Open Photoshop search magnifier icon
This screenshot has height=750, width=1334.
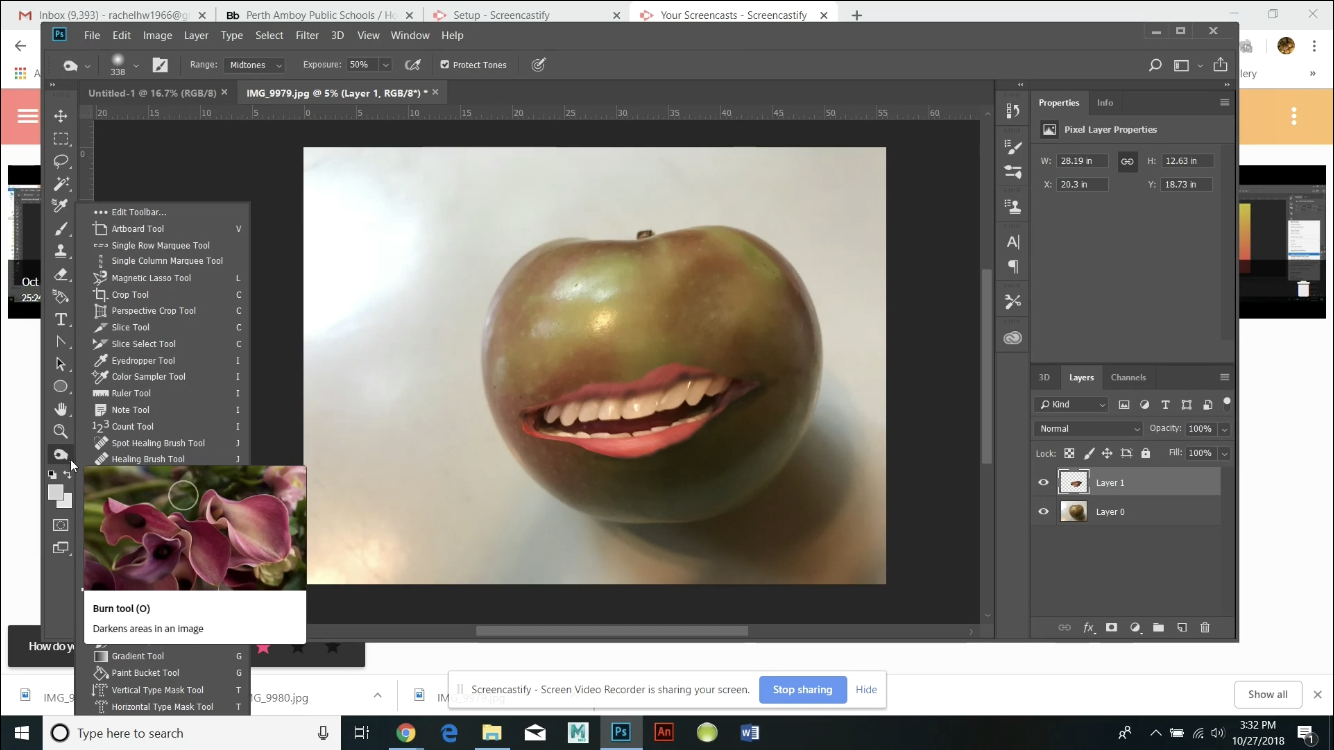point(1155,65)
